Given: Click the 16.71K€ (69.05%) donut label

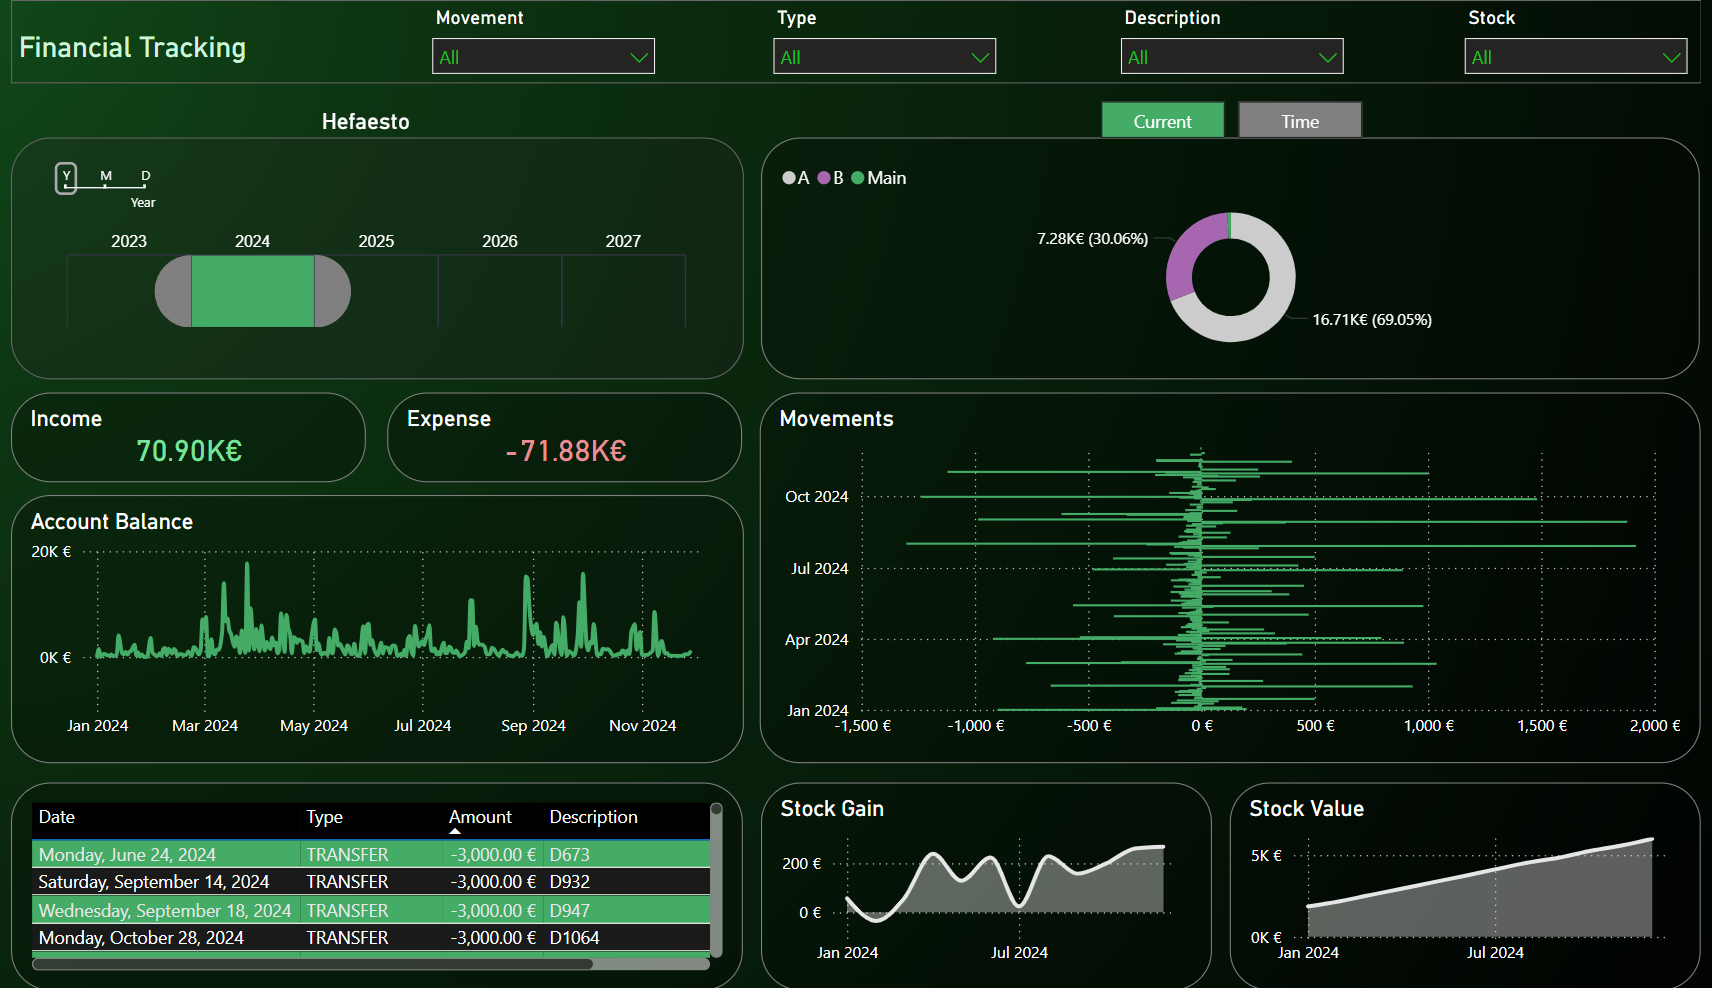Looking at the screenshot, I should pyautogui.click(x=1372, y=320).
